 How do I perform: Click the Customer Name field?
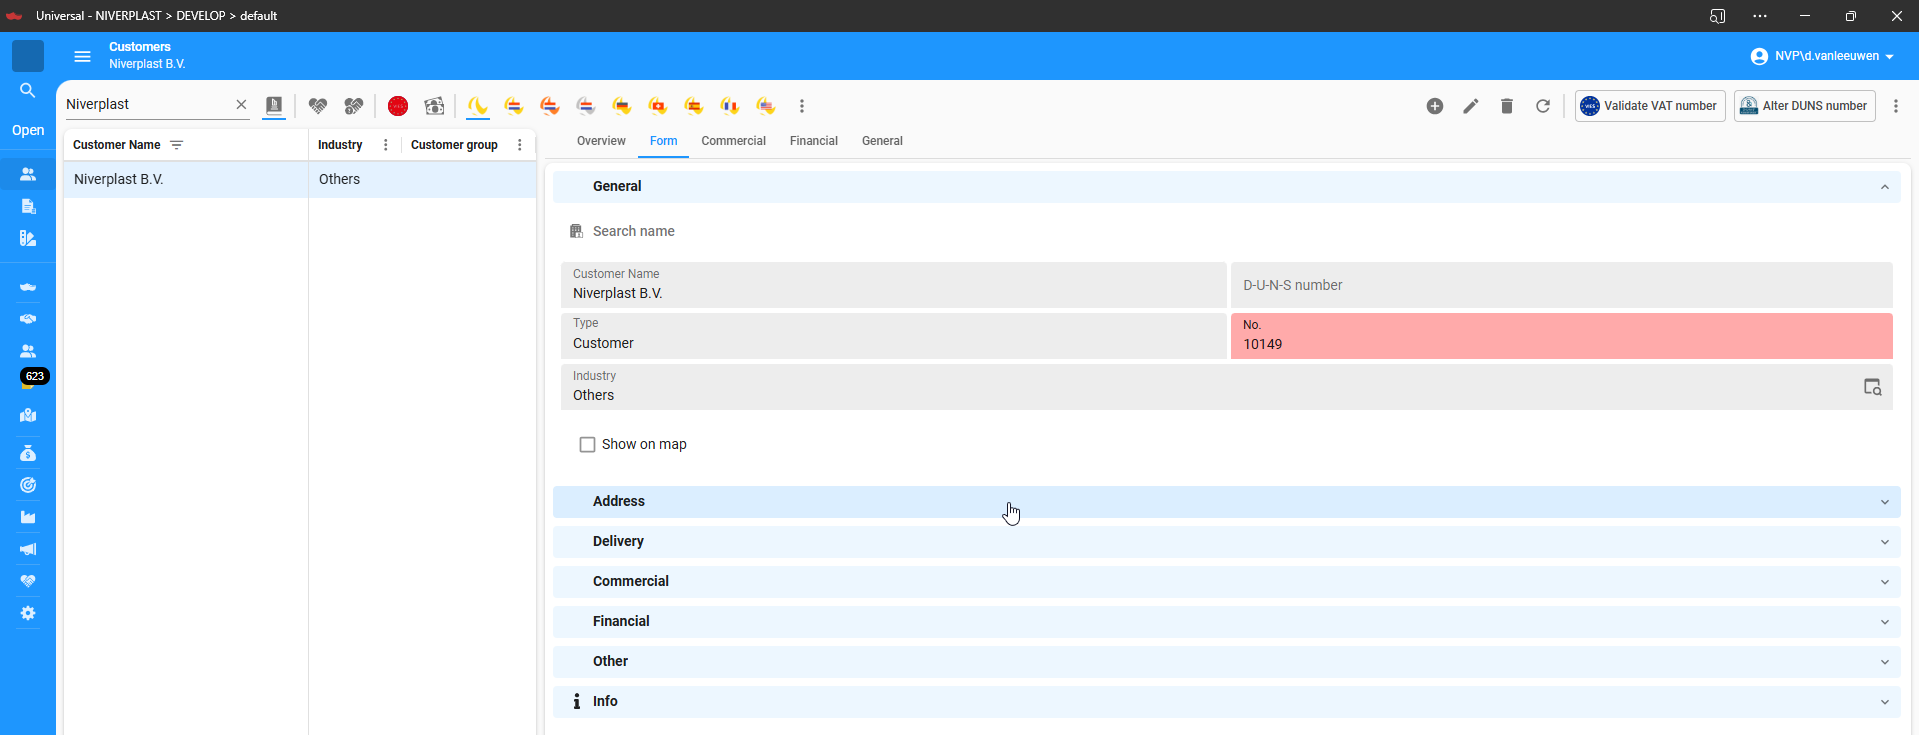tap(894, 285)
